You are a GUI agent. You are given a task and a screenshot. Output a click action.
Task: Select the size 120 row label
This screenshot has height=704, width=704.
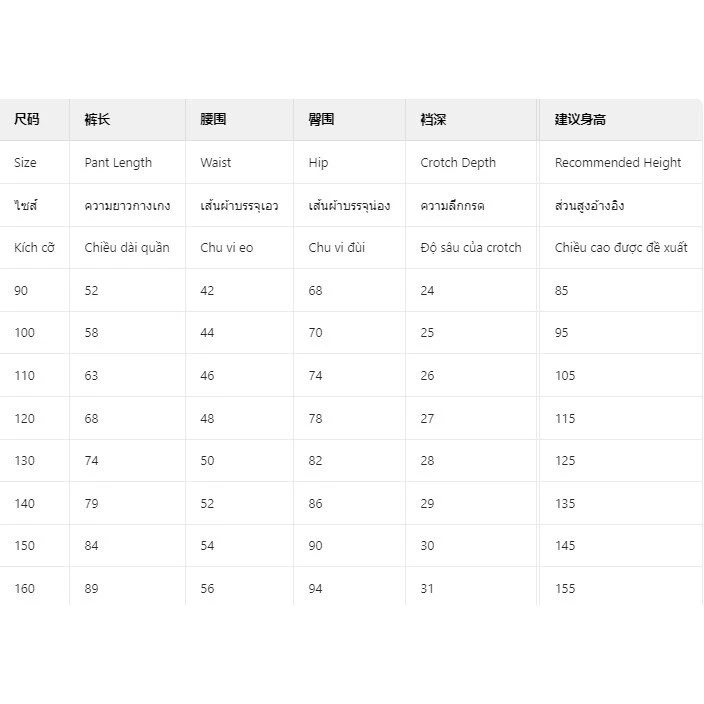click(24, 418)
